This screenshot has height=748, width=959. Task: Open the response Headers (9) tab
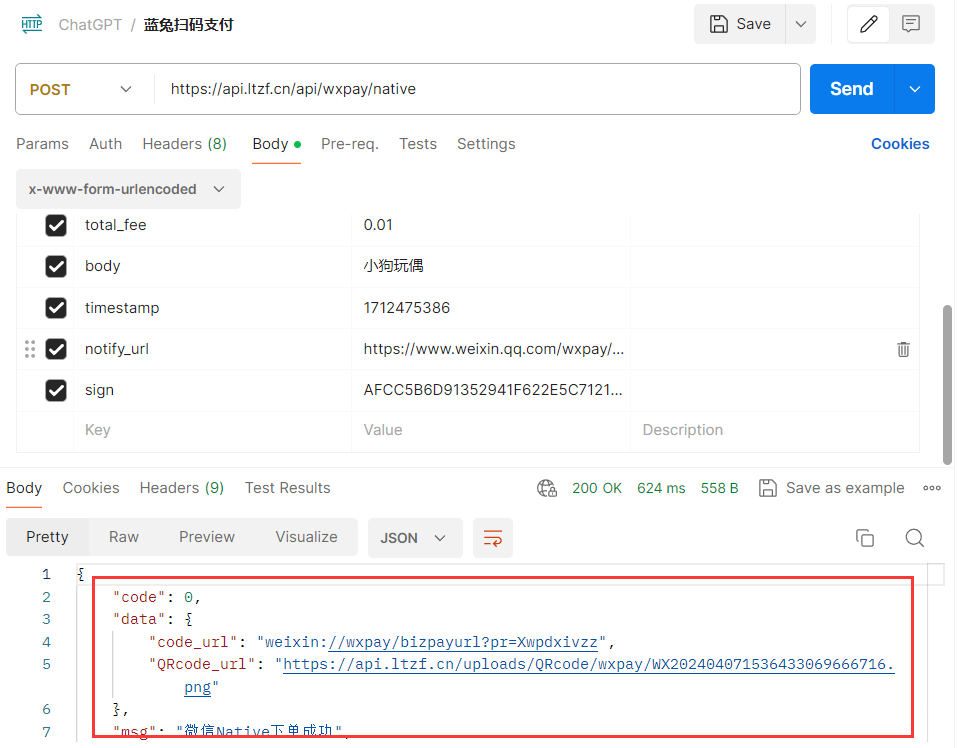tap(182, 488)
